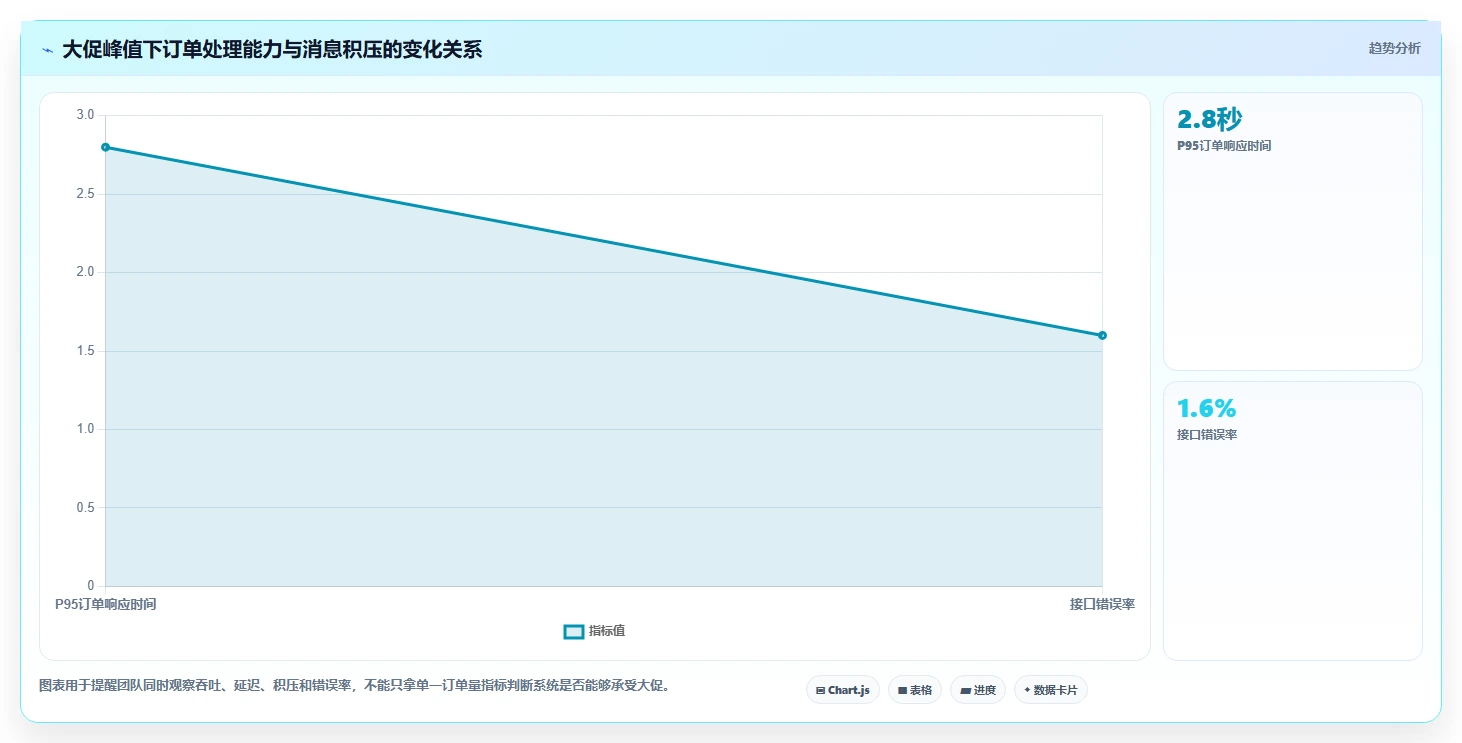This screenshot has height=743, width=1462.
Task: Click the 2.8秒 value card
Action: pyautogui.click(x=1292, y=231)
